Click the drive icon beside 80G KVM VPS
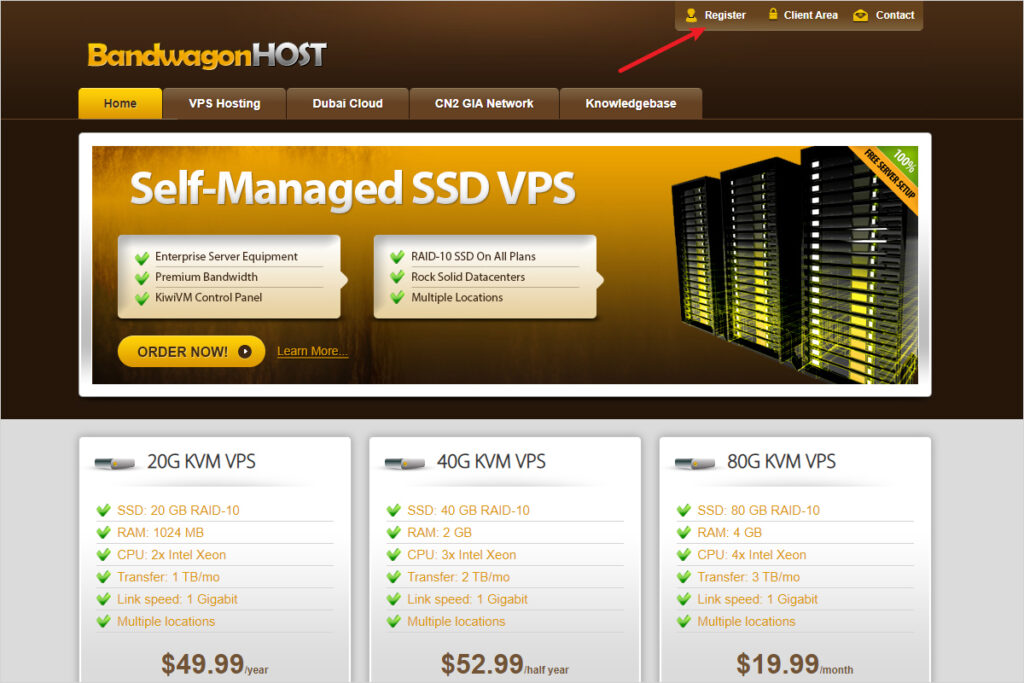The height and width of the screenshot is (683, 1024). (x=694, y=463)
